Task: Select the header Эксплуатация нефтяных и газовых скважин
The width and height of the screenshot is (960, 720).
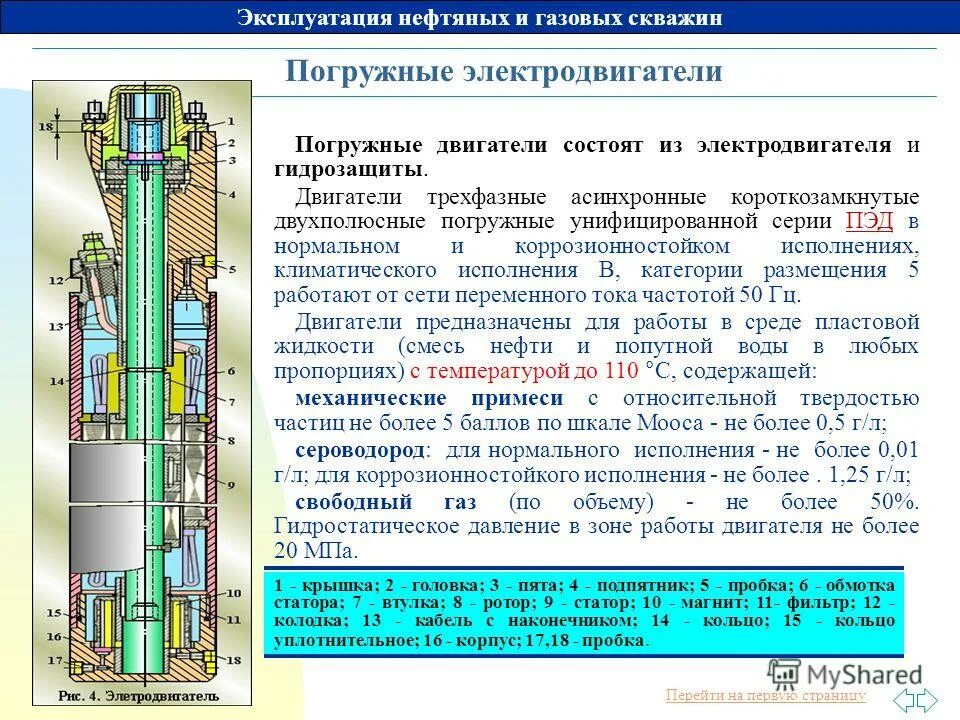Action: tap(480, 16)
